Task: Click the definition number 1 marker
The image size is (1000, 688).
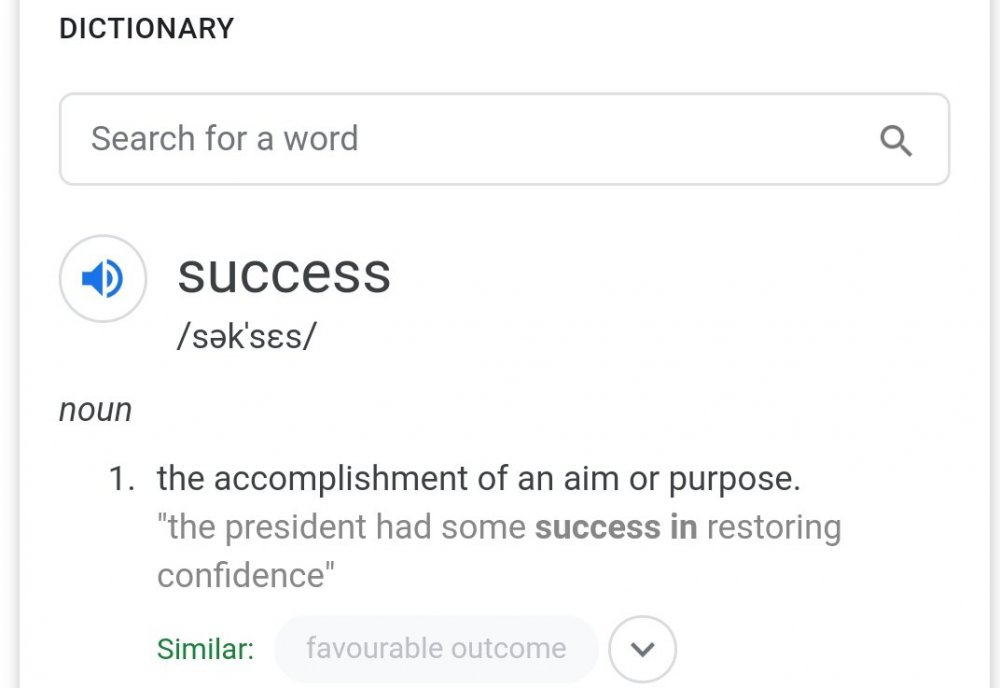Action: click(x=121, y=479)
